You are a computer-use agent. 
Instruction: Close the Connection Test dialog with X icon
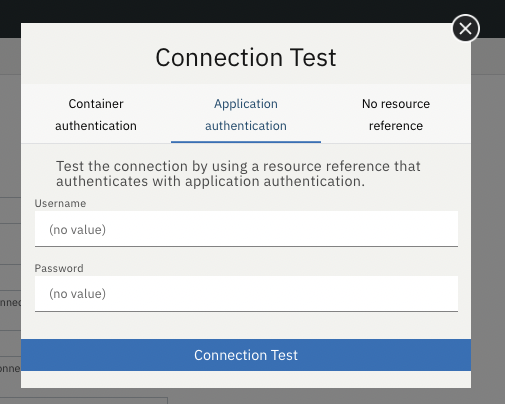pos(466,28)
